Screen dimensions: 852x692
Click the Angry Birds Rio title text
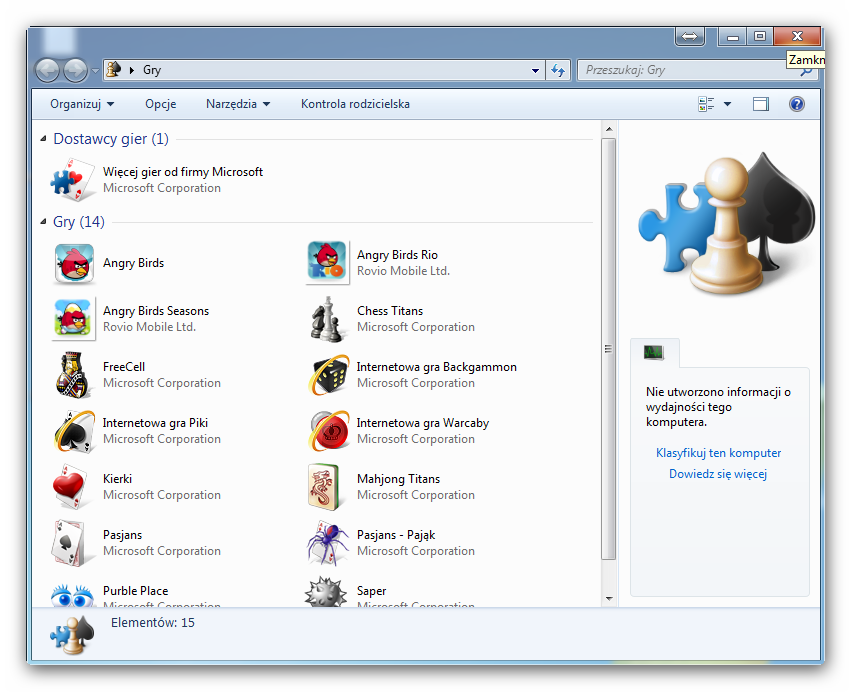point(397,255)
